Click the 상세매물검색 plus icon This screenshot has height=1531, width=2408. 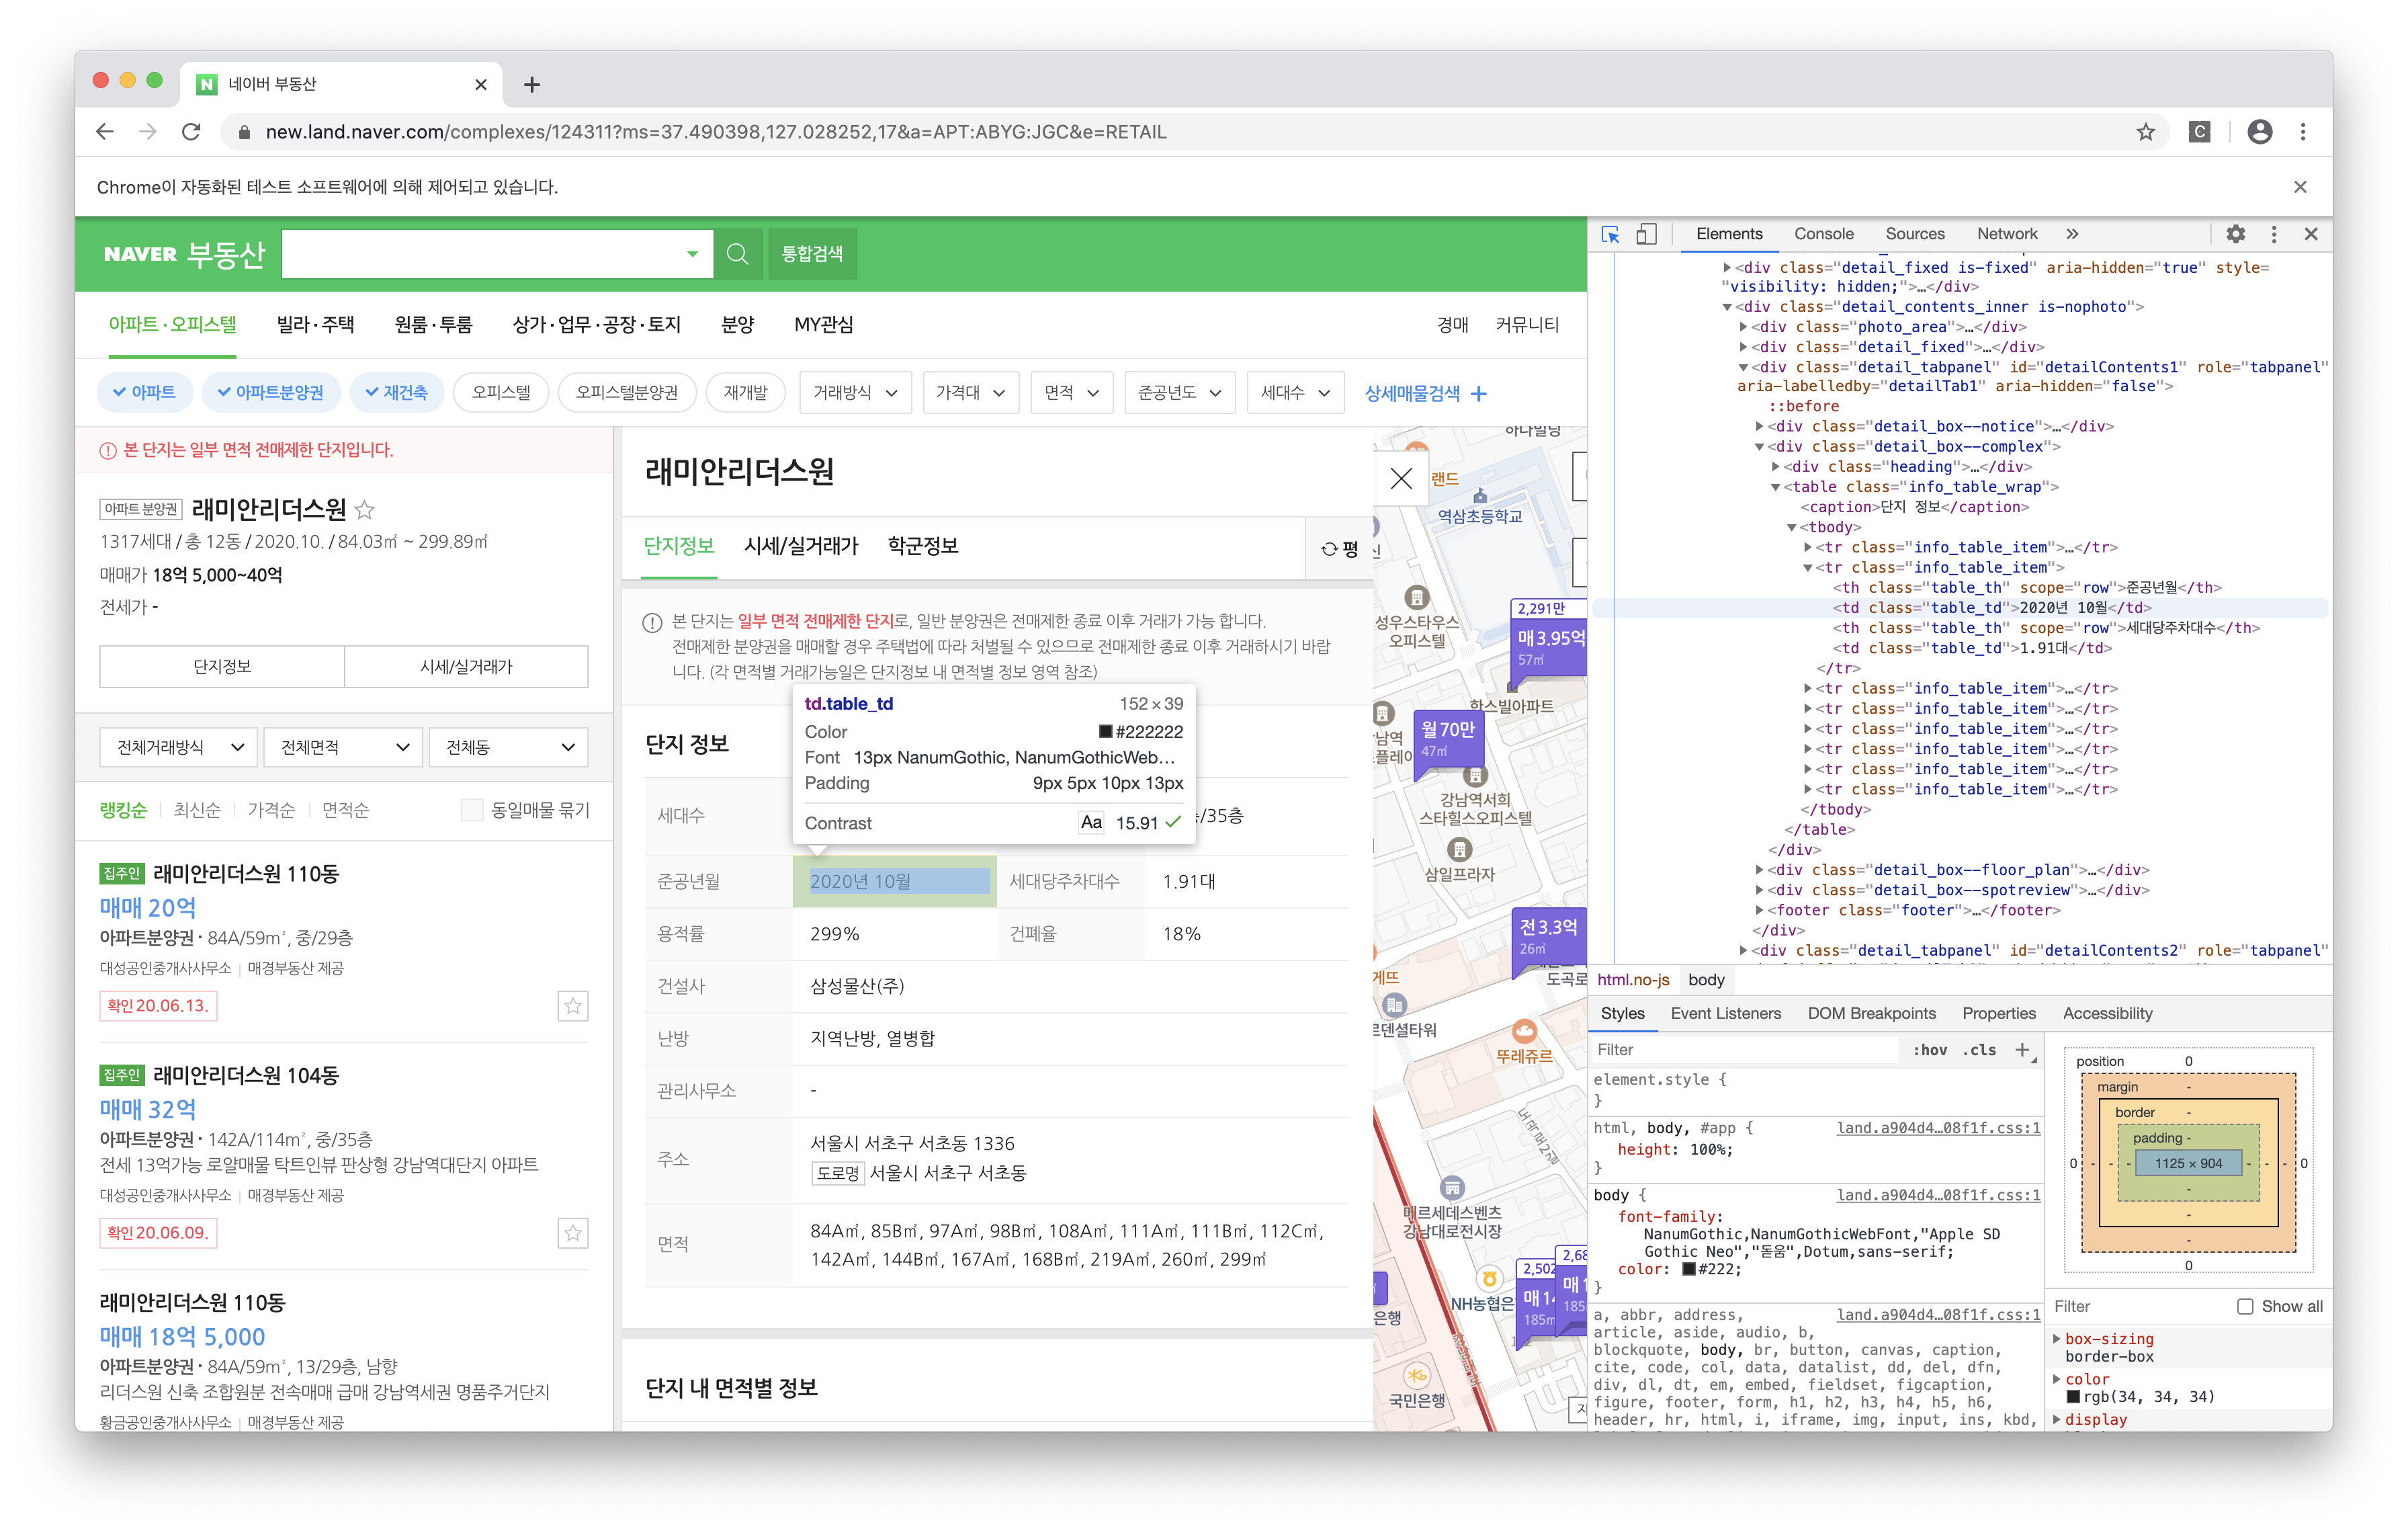(x=1479, y=394)
